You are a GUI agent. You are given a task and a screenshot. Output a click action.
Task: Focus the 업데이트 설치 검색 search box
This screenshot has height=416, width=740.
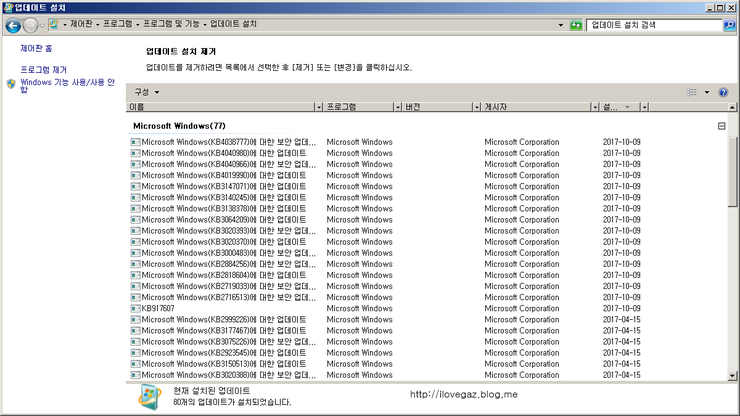655,25
